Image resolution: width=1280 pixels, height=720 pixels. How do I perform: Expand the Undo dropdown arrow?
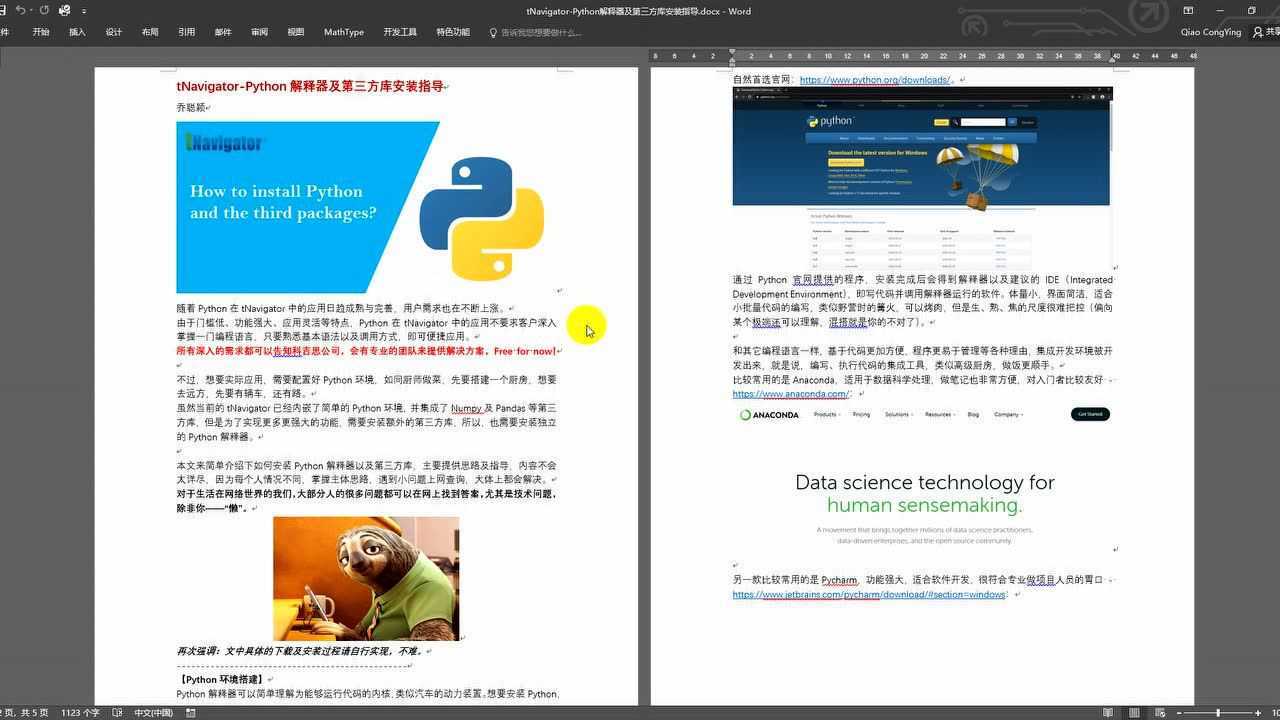[31, 11]
